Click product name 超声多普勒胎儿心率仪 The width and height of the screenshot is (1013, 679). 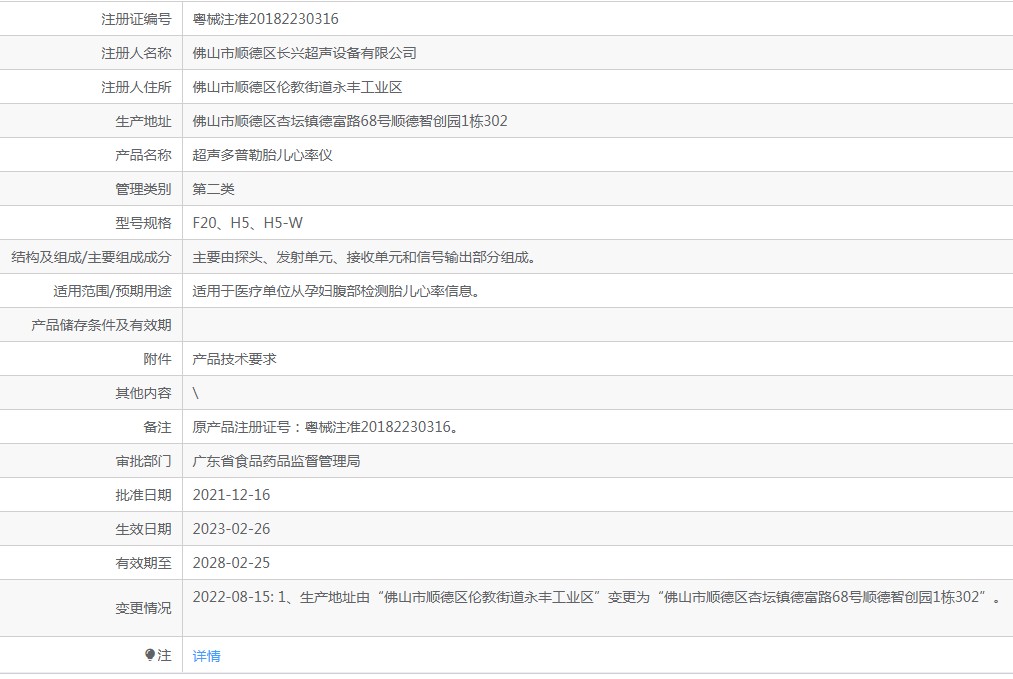click(x=262, y=155)
